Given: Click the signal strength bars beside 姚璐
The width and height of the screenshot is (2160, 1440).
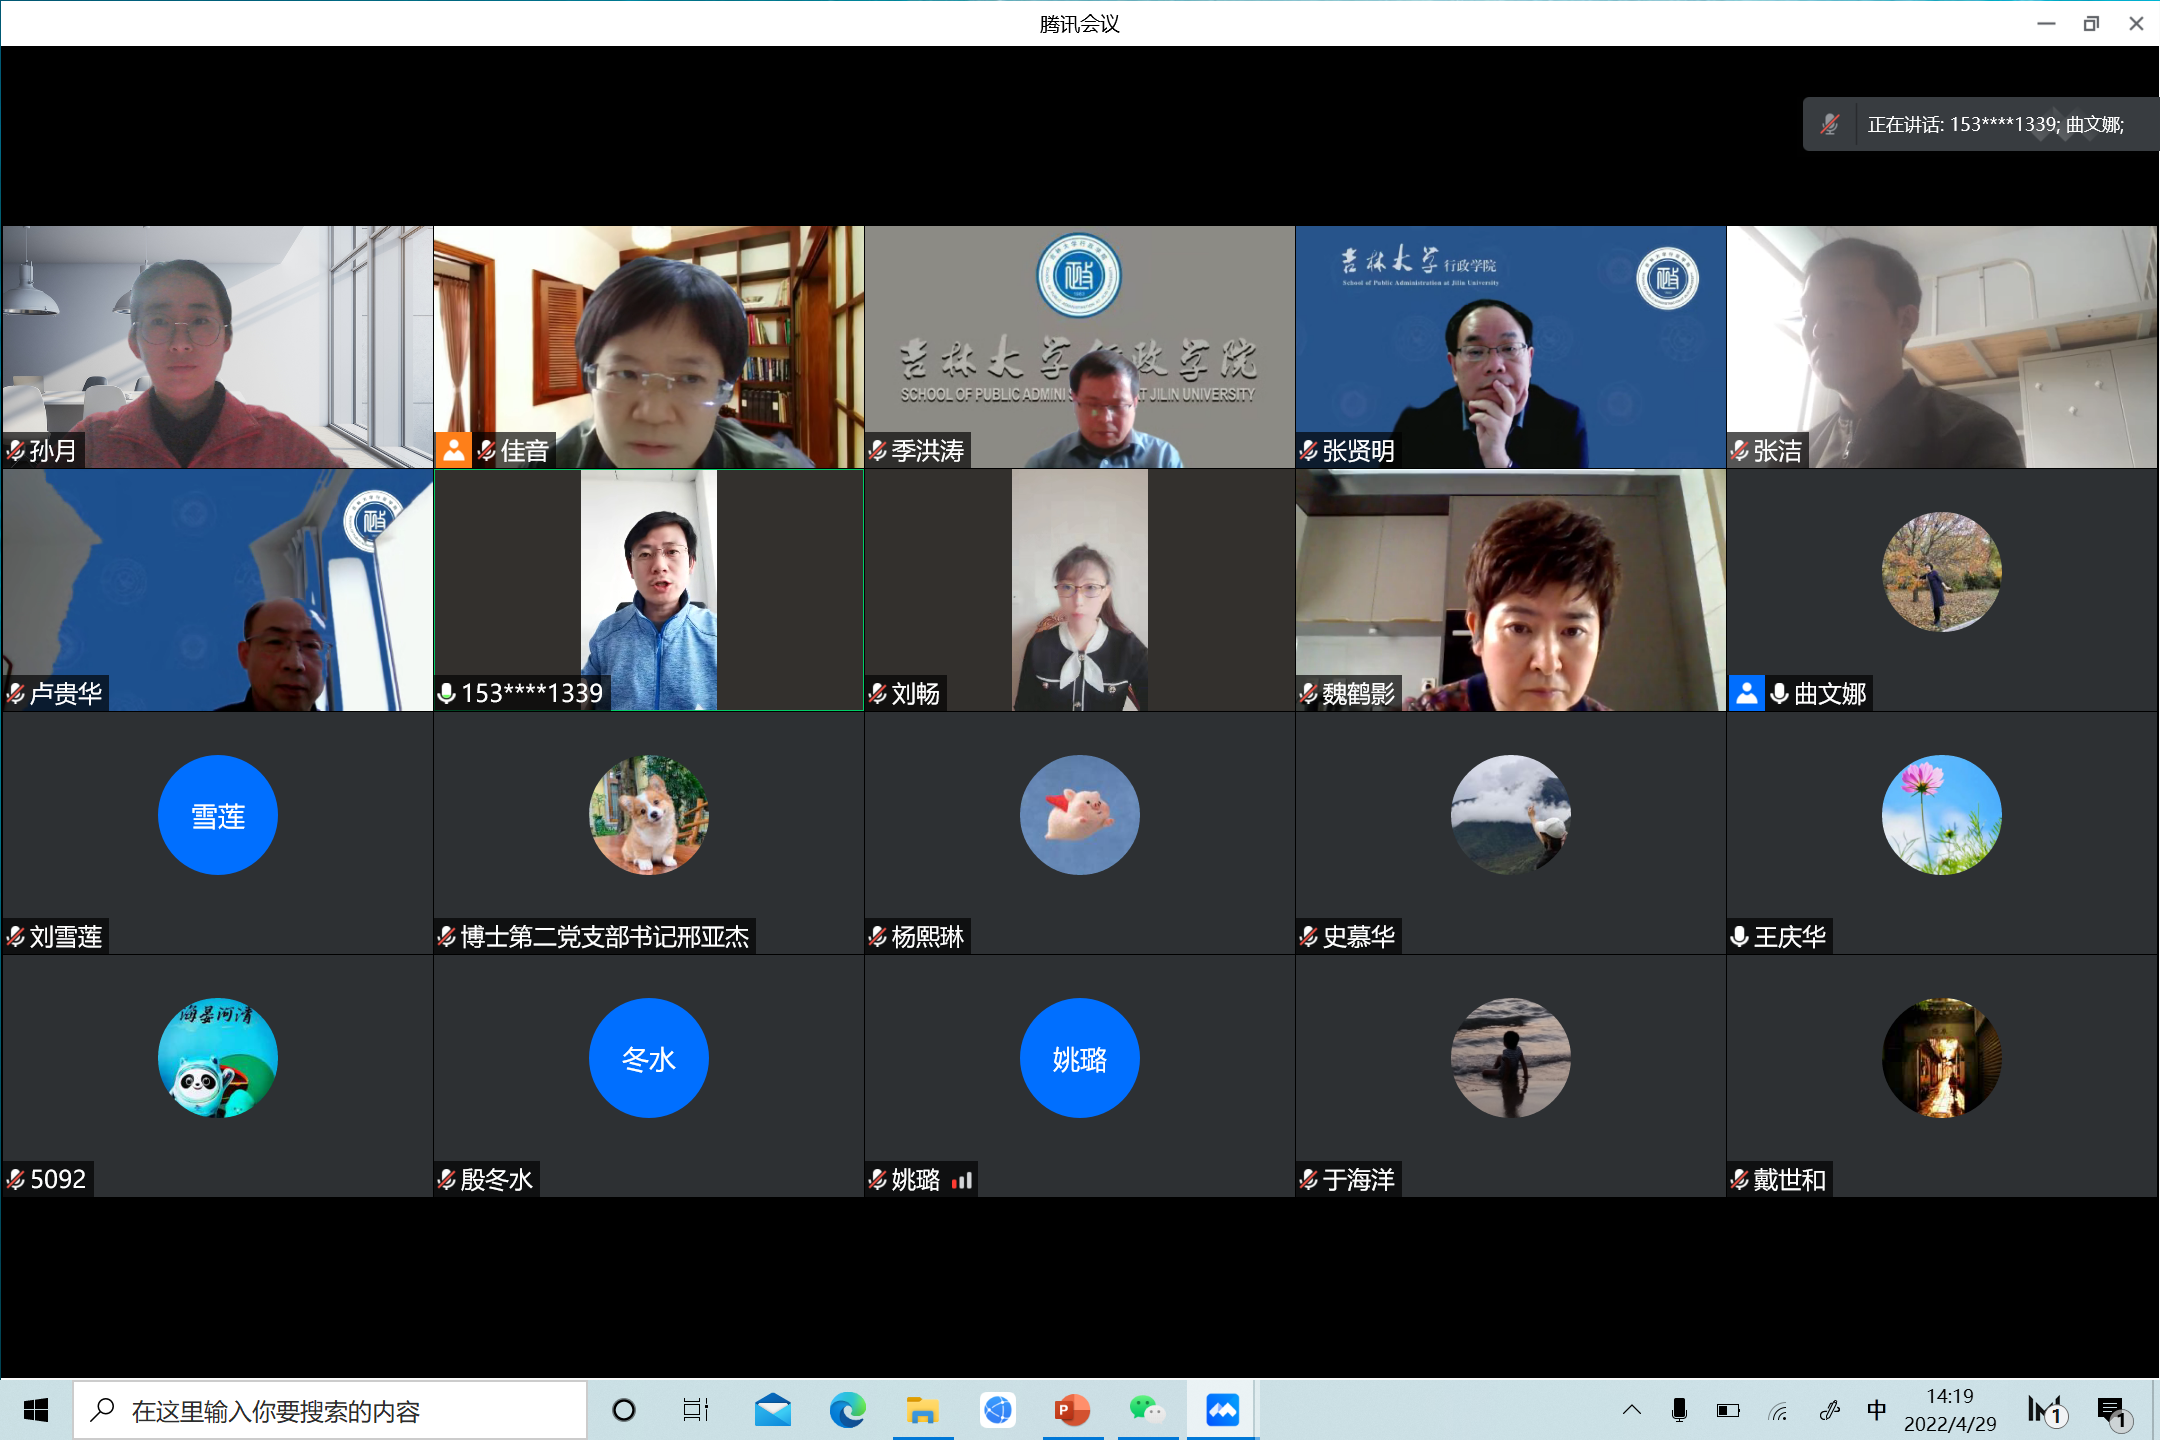Looking at the screenshot, I should [962, 1181].
